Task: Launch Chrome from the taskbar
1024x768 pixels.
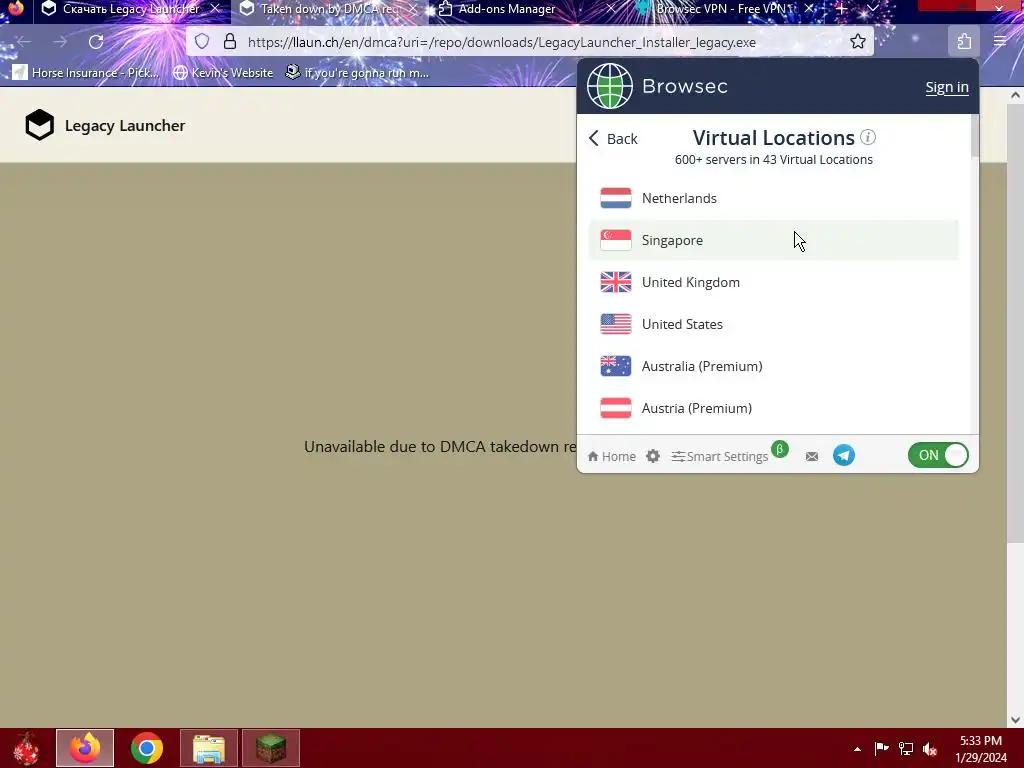Action: coord(147,748)
